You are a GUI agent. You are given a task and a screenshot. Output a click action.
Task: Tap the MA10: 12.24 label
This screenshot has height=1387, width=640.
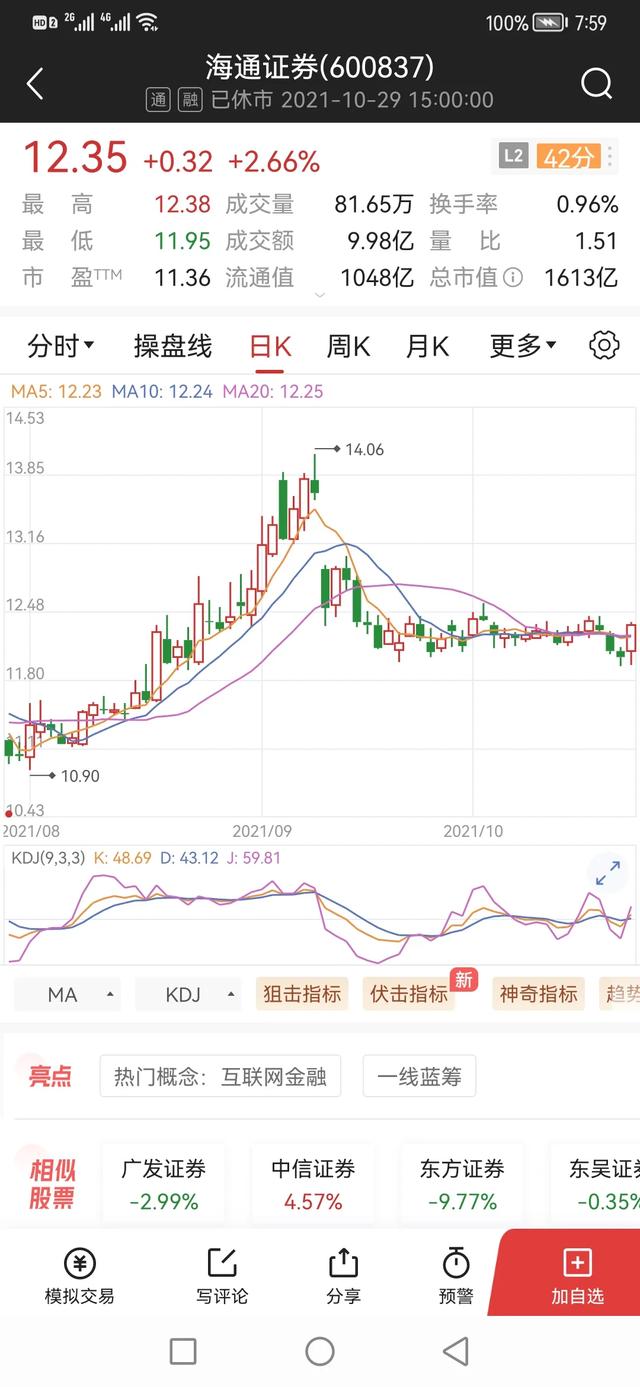162,392
